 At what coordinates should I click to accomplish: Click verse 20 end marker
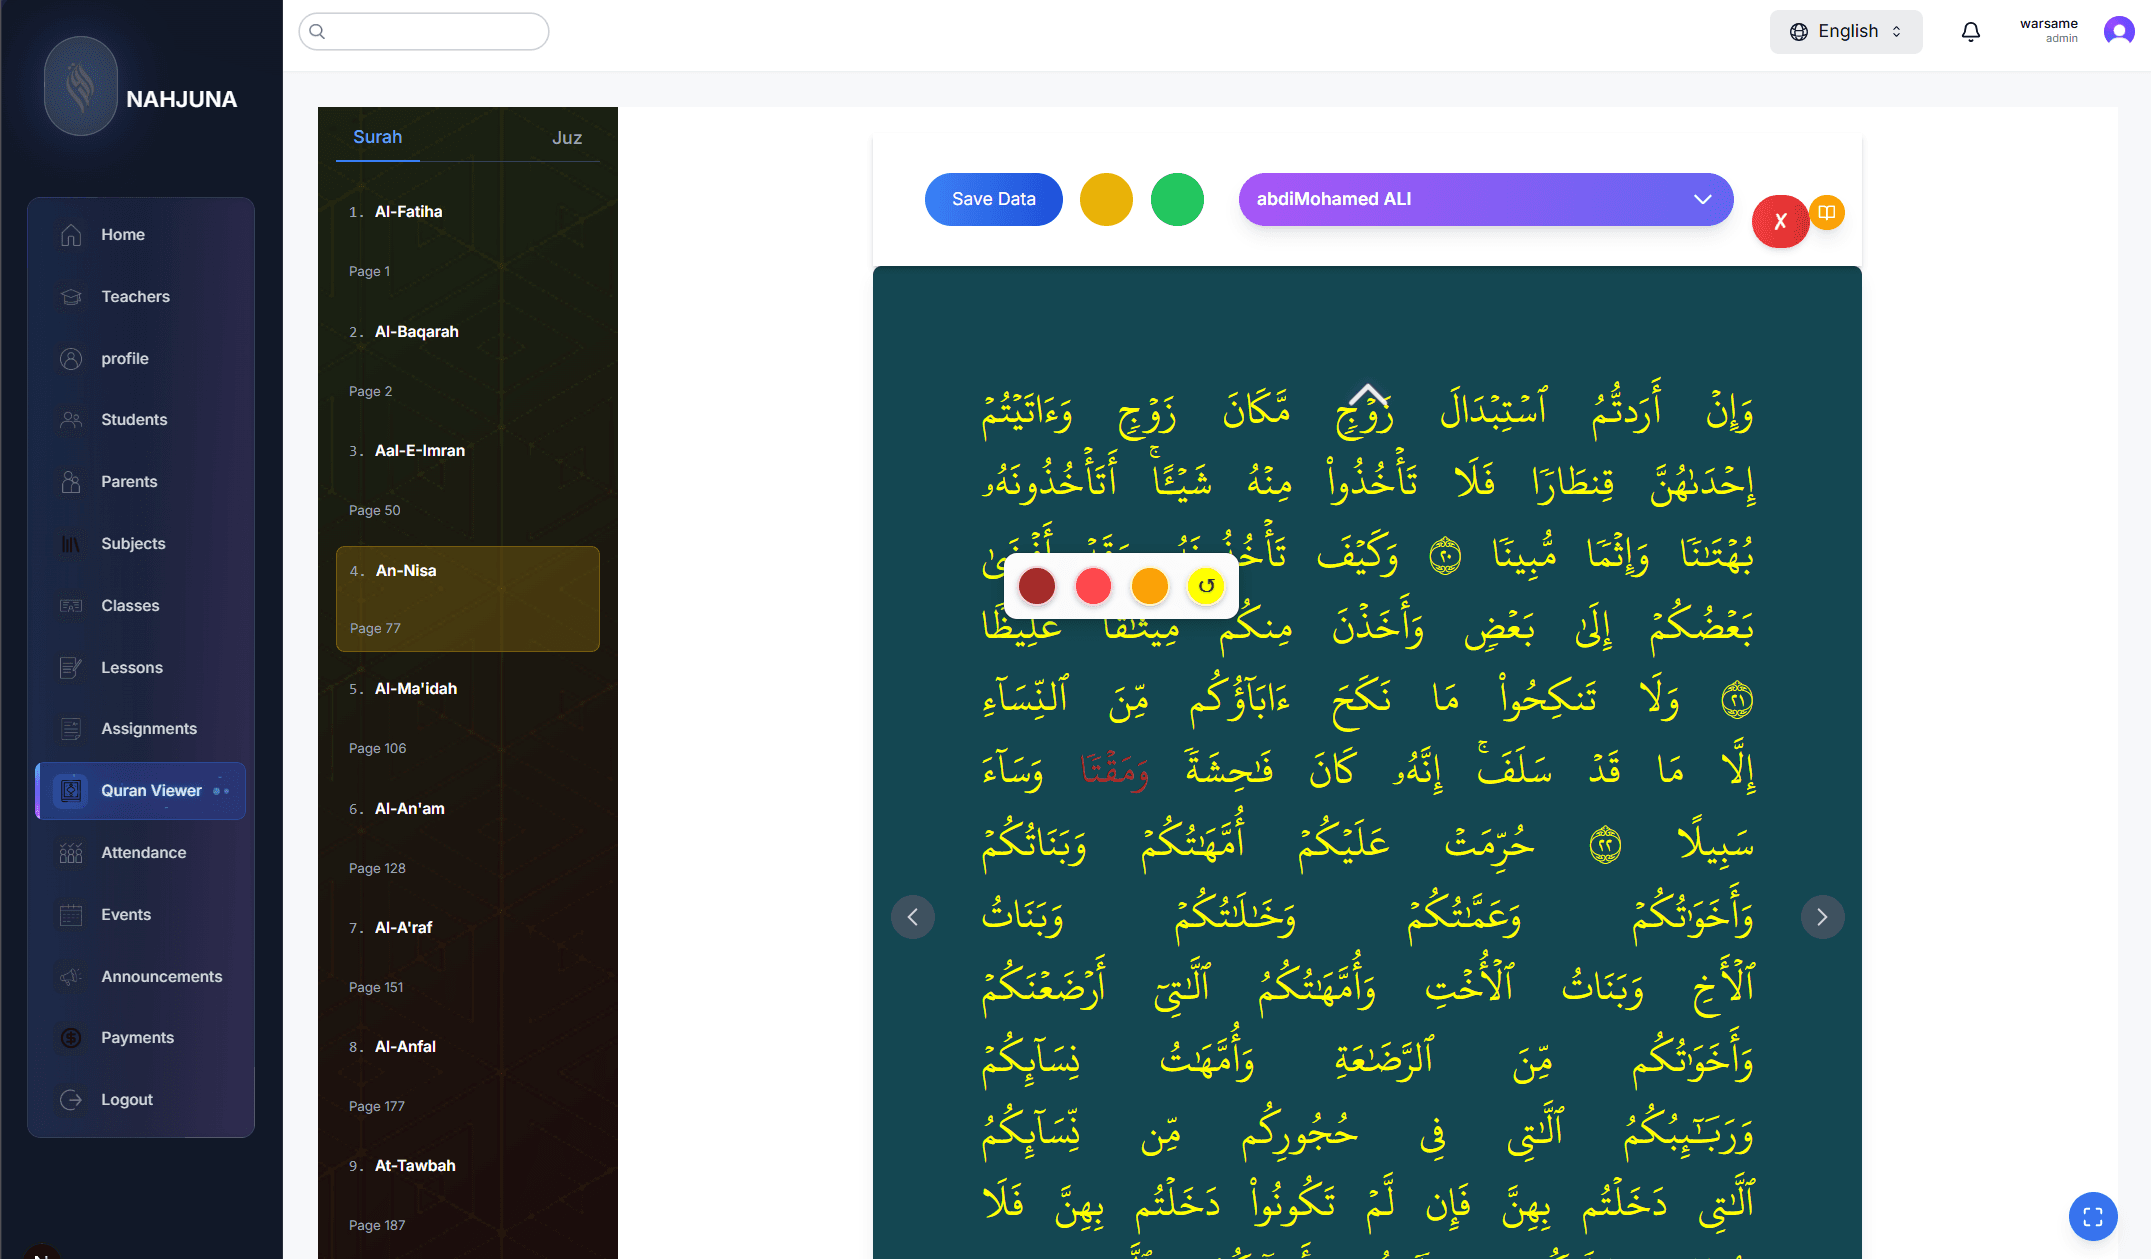coord(1445,556)
